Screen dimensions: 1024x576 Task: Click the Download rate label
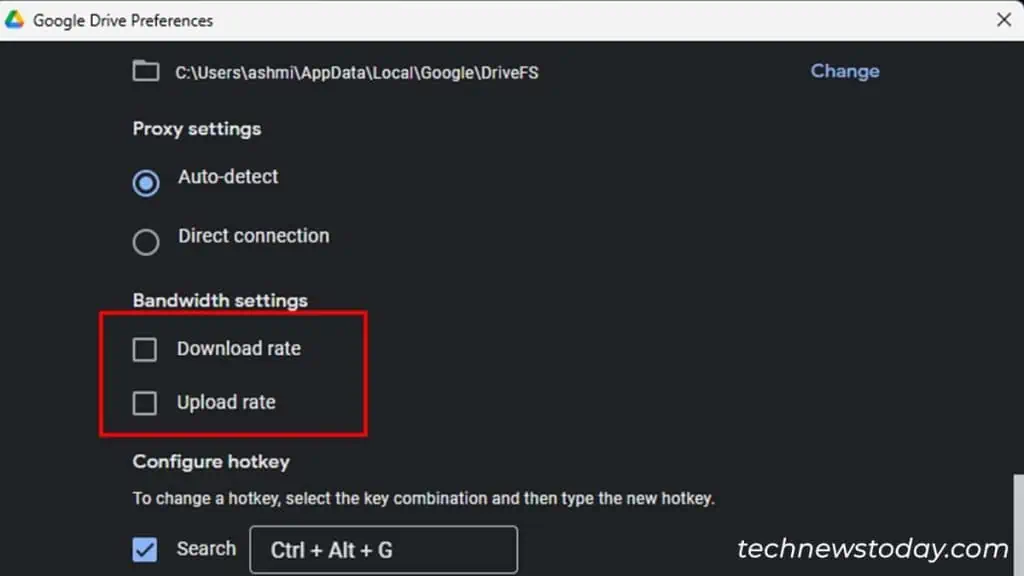tap(239, 349)
